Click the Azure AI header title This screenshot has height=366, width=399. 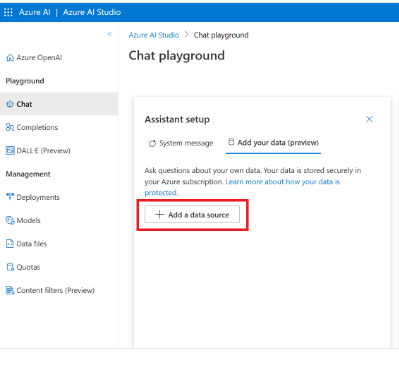point(35,12)
